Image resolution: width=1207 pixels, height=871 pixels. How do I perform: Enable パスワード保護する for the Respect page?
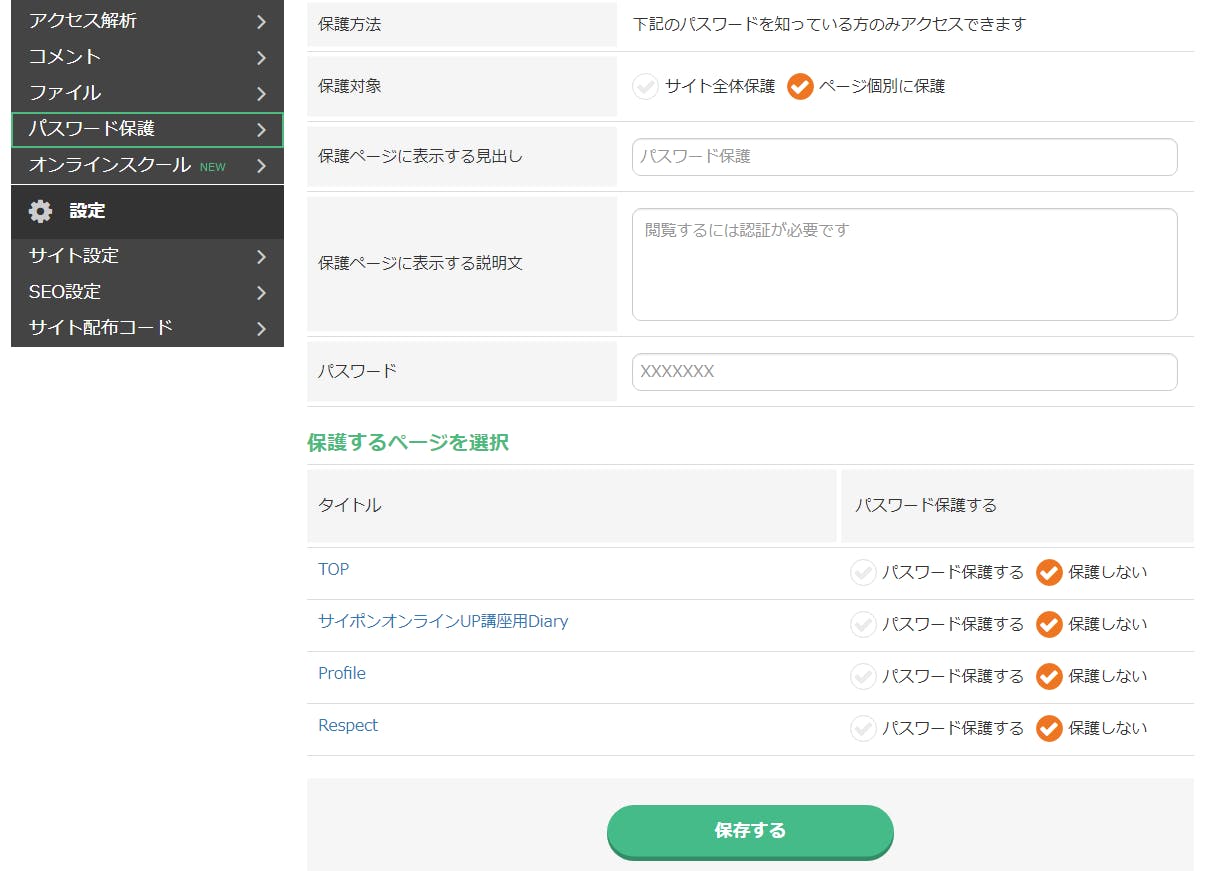click(863, 729)
